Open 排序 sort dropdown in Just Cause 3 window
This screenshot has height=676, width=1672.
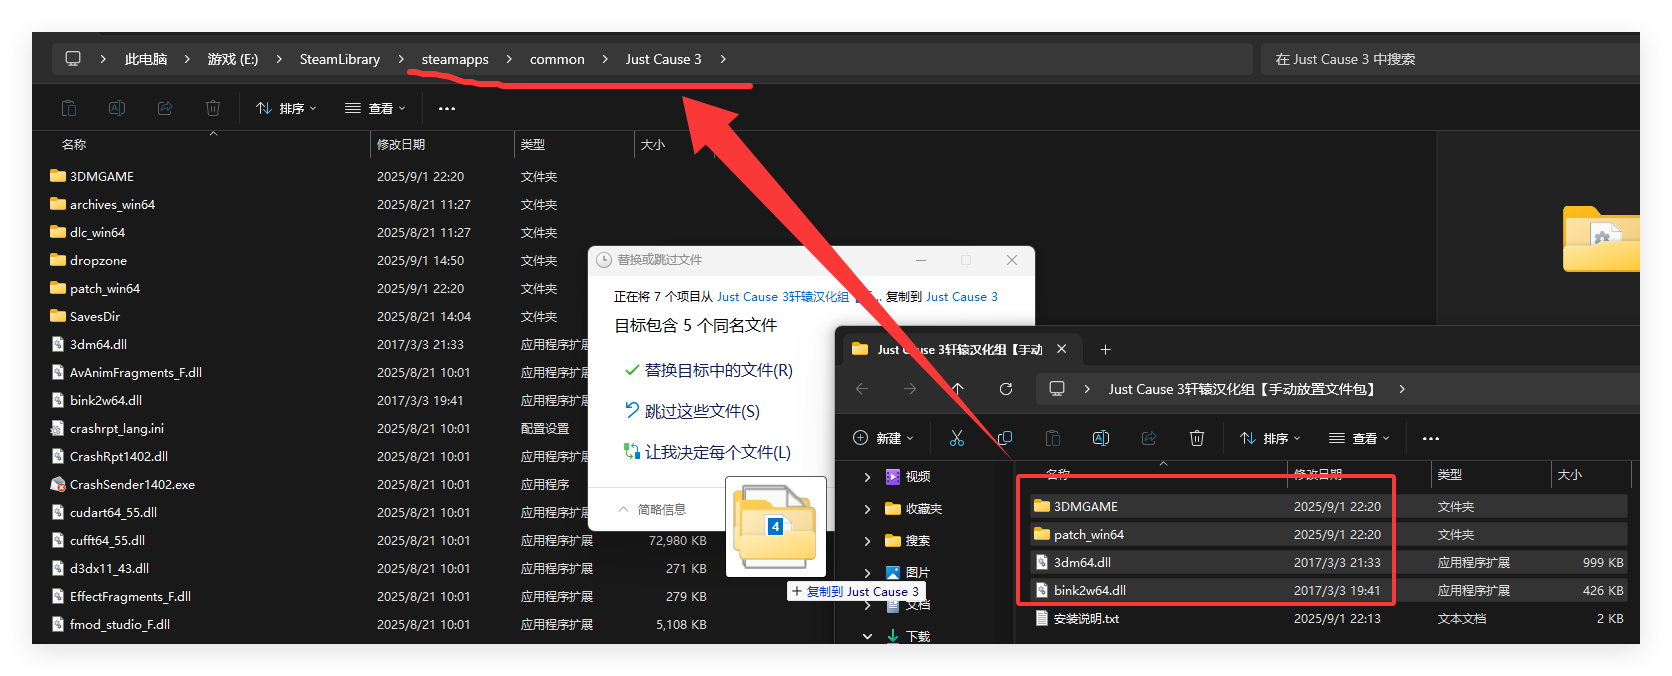(286, 108)
